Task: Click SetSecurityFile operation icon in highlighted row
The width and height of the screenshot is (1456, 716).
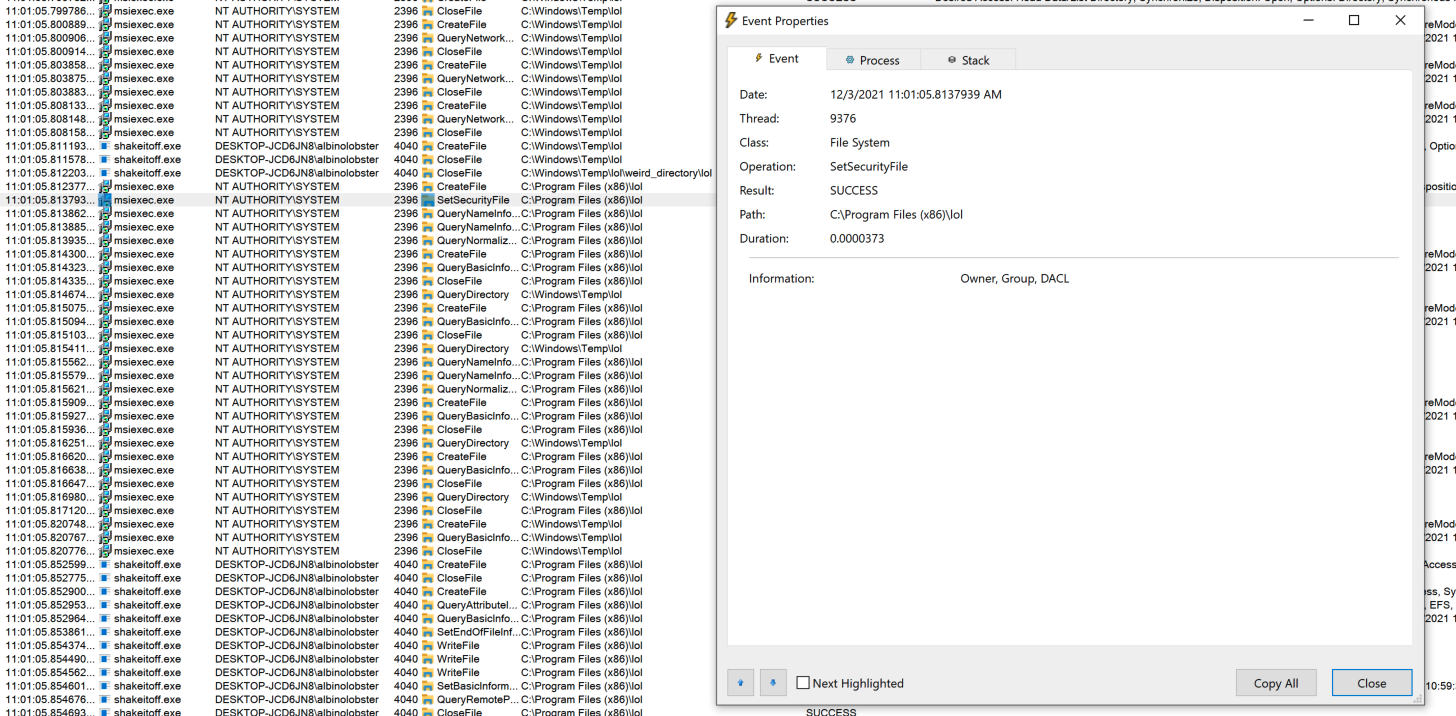Action: [428, 200]
